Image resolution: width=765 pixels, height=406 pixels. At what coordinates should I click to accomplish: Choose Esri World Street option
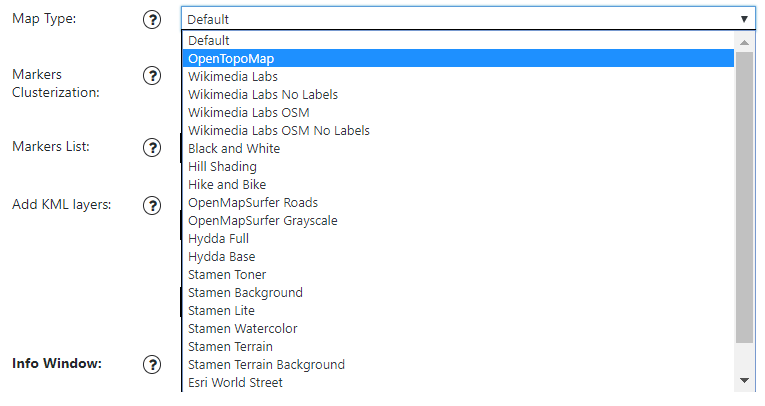[x=458, y=383]
